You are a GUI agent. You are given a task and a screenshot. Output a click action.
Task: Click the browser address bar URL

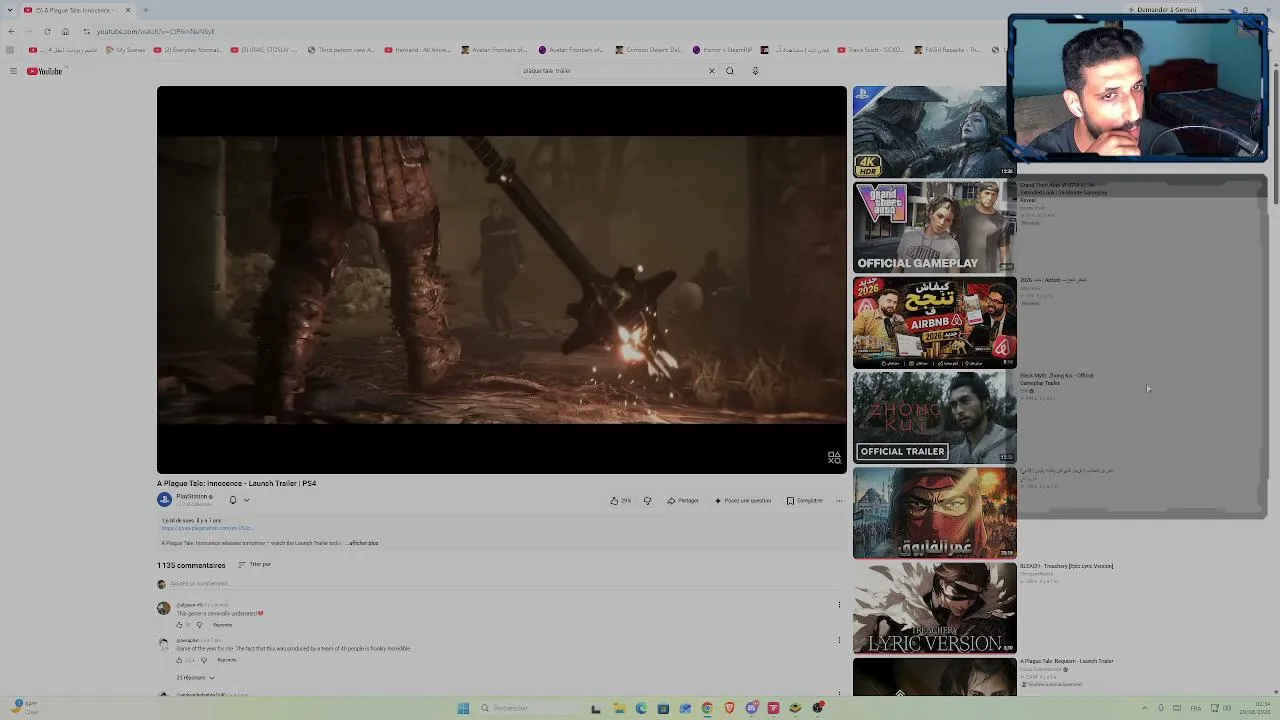point(155,31)
